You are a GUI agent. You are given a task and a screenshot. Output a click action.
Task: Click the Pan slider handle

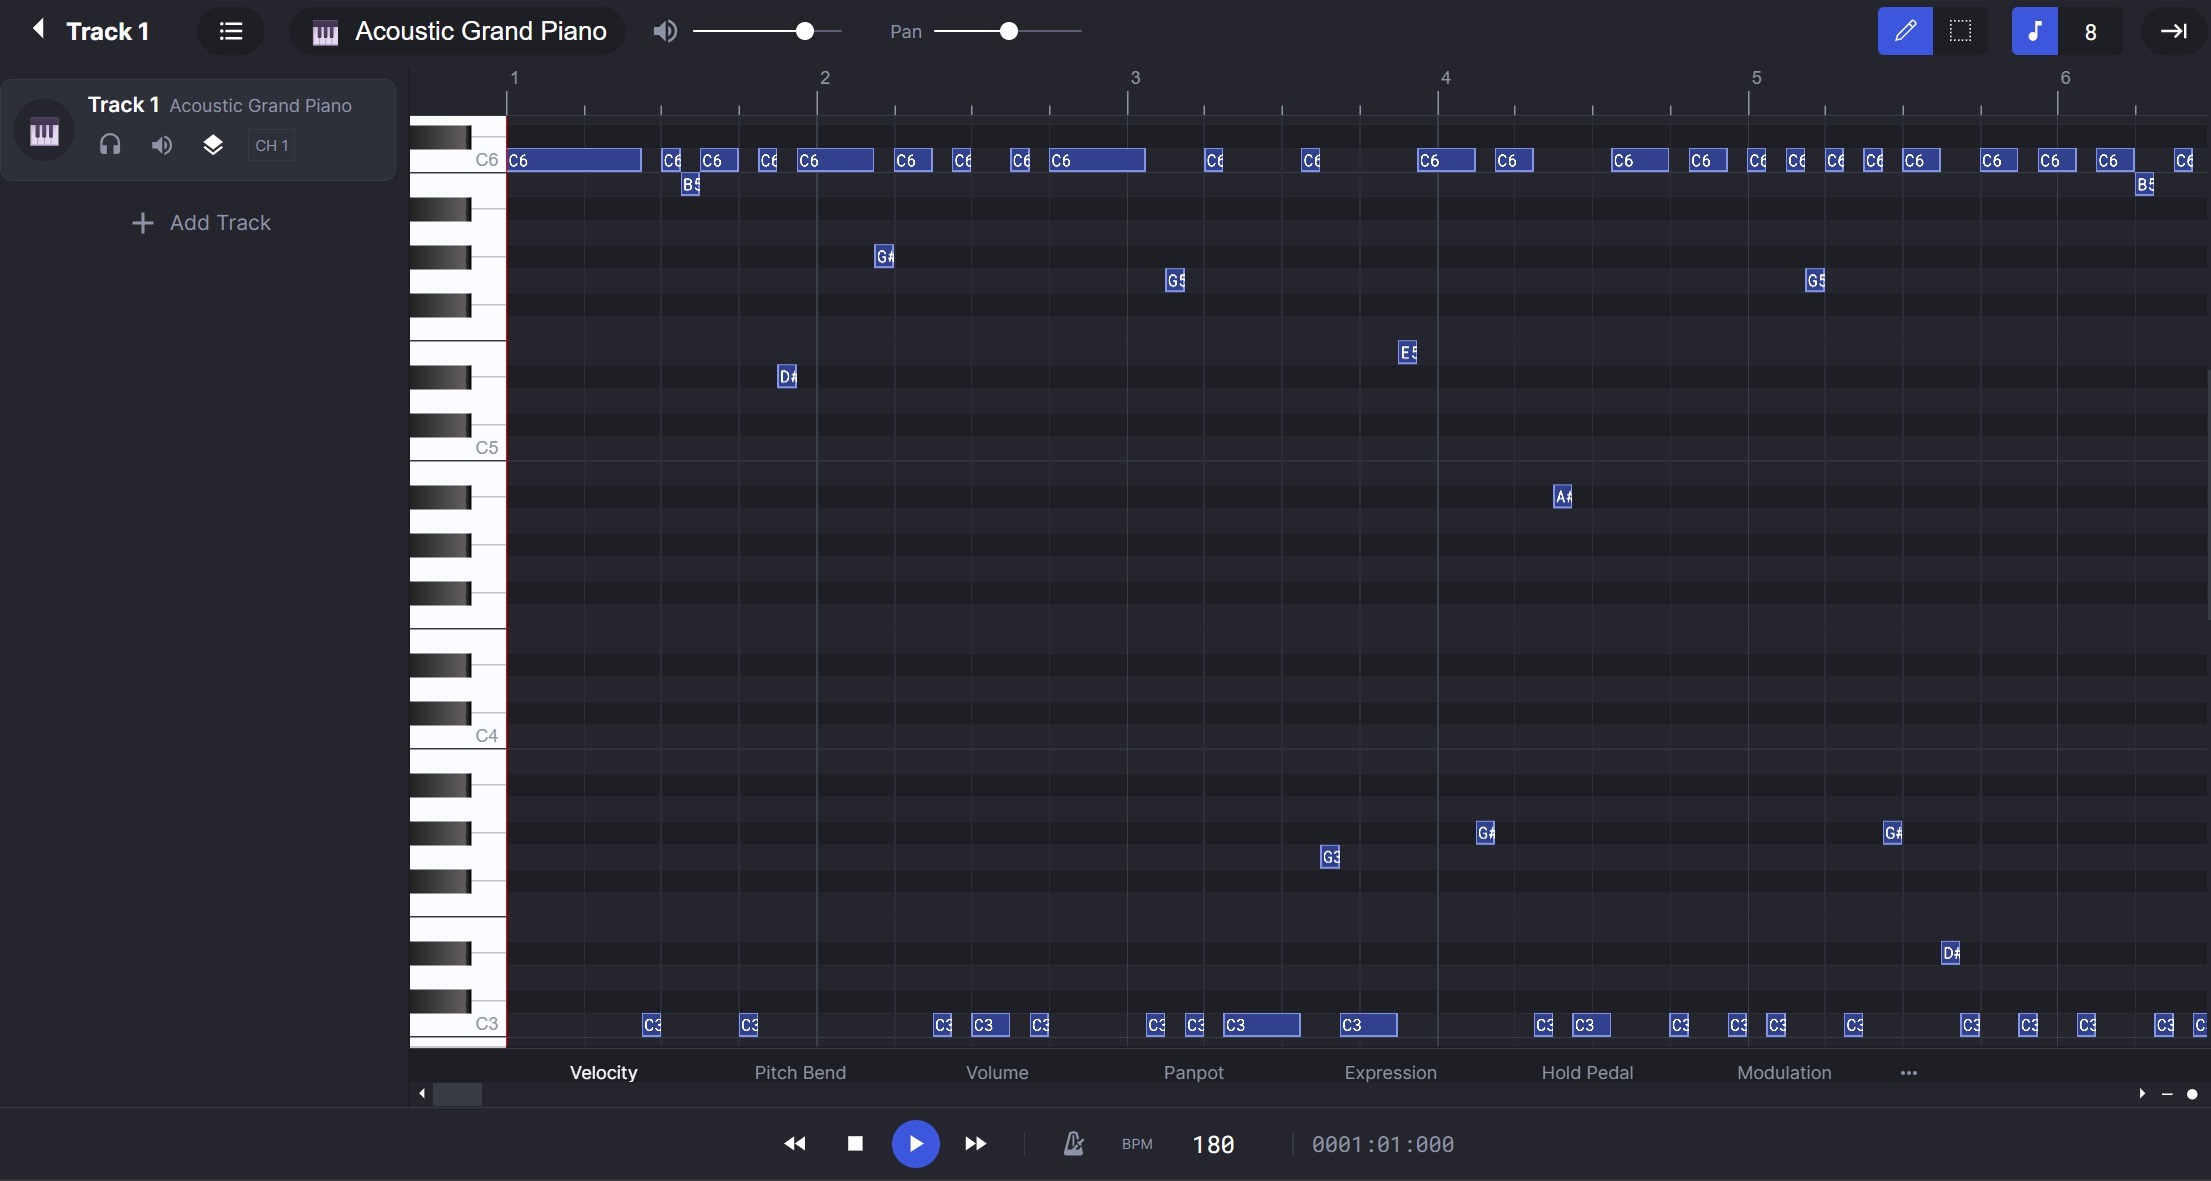[x=1008, y=32]
